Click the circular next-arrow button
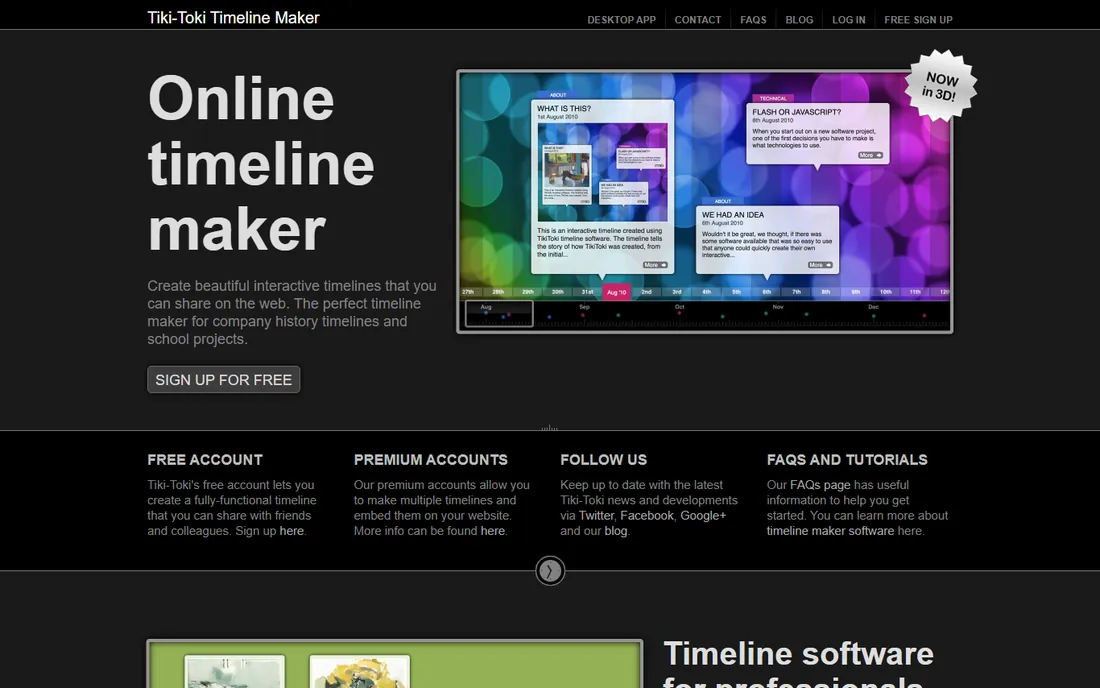 coord(550,571)
